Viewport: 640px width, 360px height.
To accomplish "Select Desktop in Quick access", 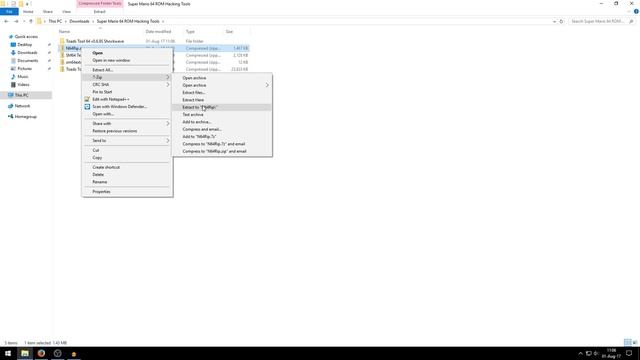I will click(24, 44).
